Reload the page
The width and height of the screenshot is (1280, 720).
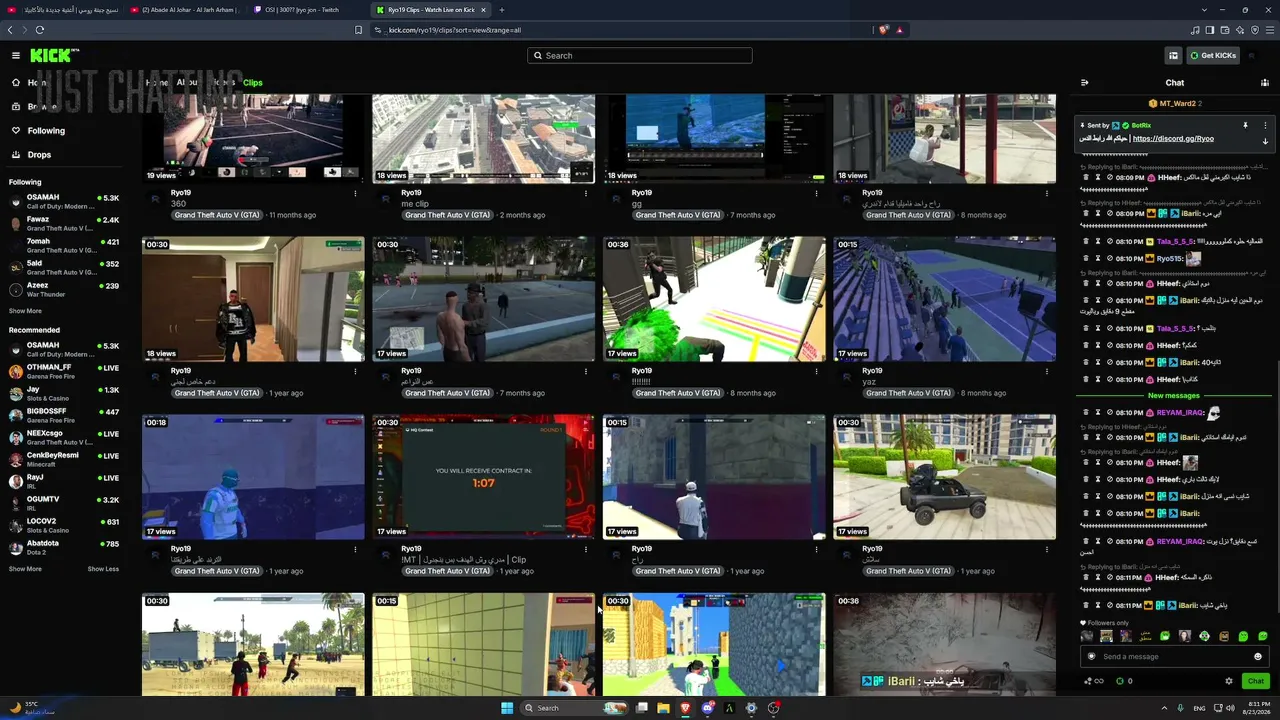click(40, 30)
